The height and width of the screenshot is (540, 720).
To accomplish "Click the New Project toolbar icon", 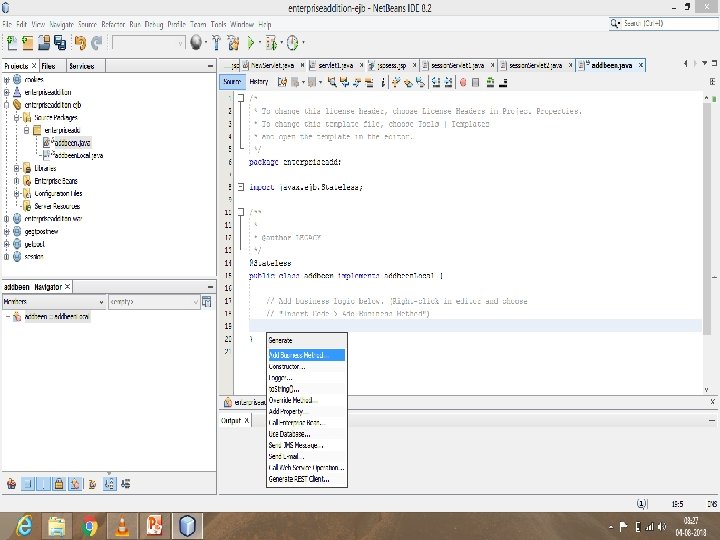I will (x=28, y=43).
